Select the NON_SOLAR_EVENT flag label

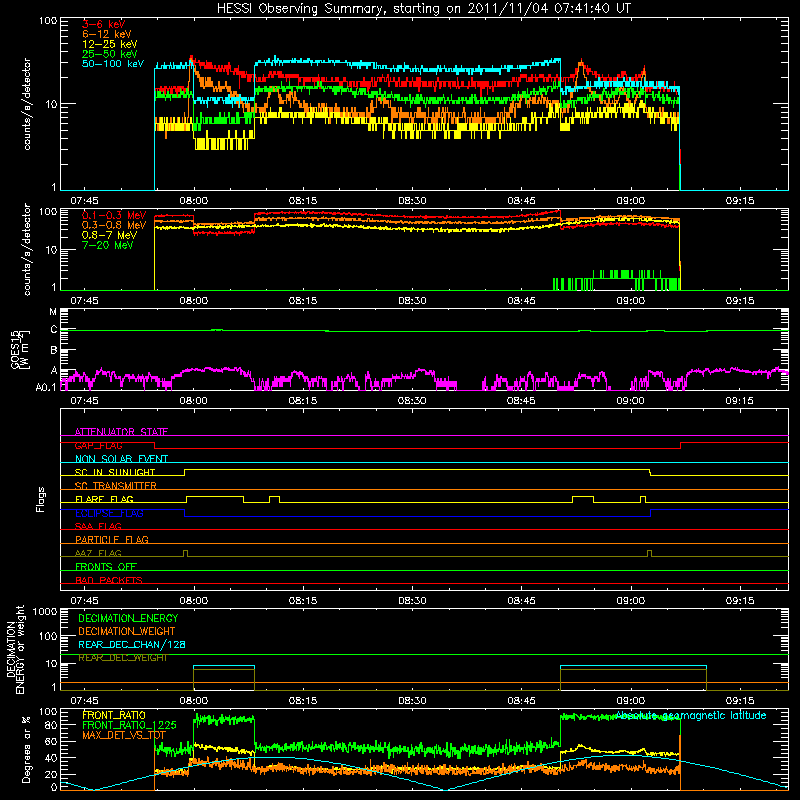coord(121,459)
